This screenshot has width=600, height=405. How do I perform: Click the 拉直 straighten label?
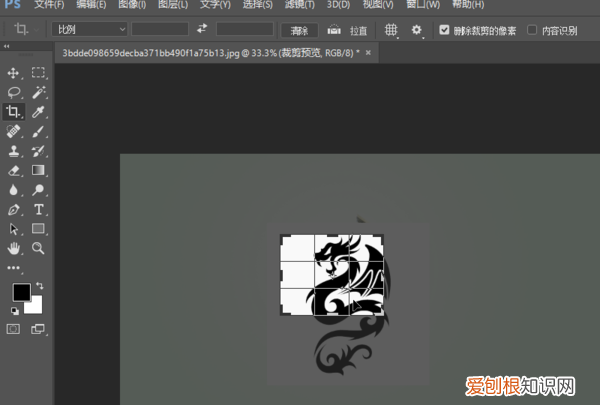(x=359, y=30)
